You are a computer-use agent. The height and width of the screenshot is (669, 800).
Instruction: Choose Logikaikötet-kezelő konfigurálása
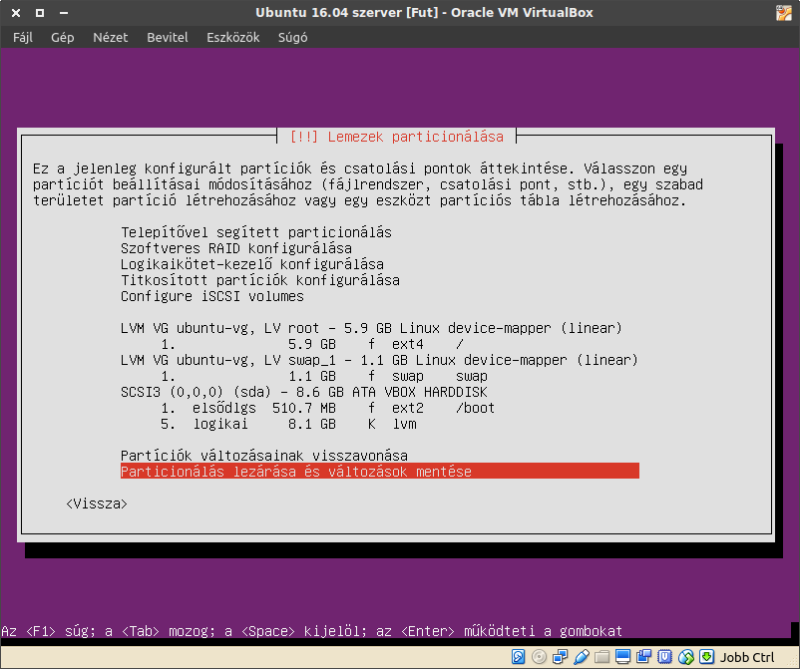(252, 264)
